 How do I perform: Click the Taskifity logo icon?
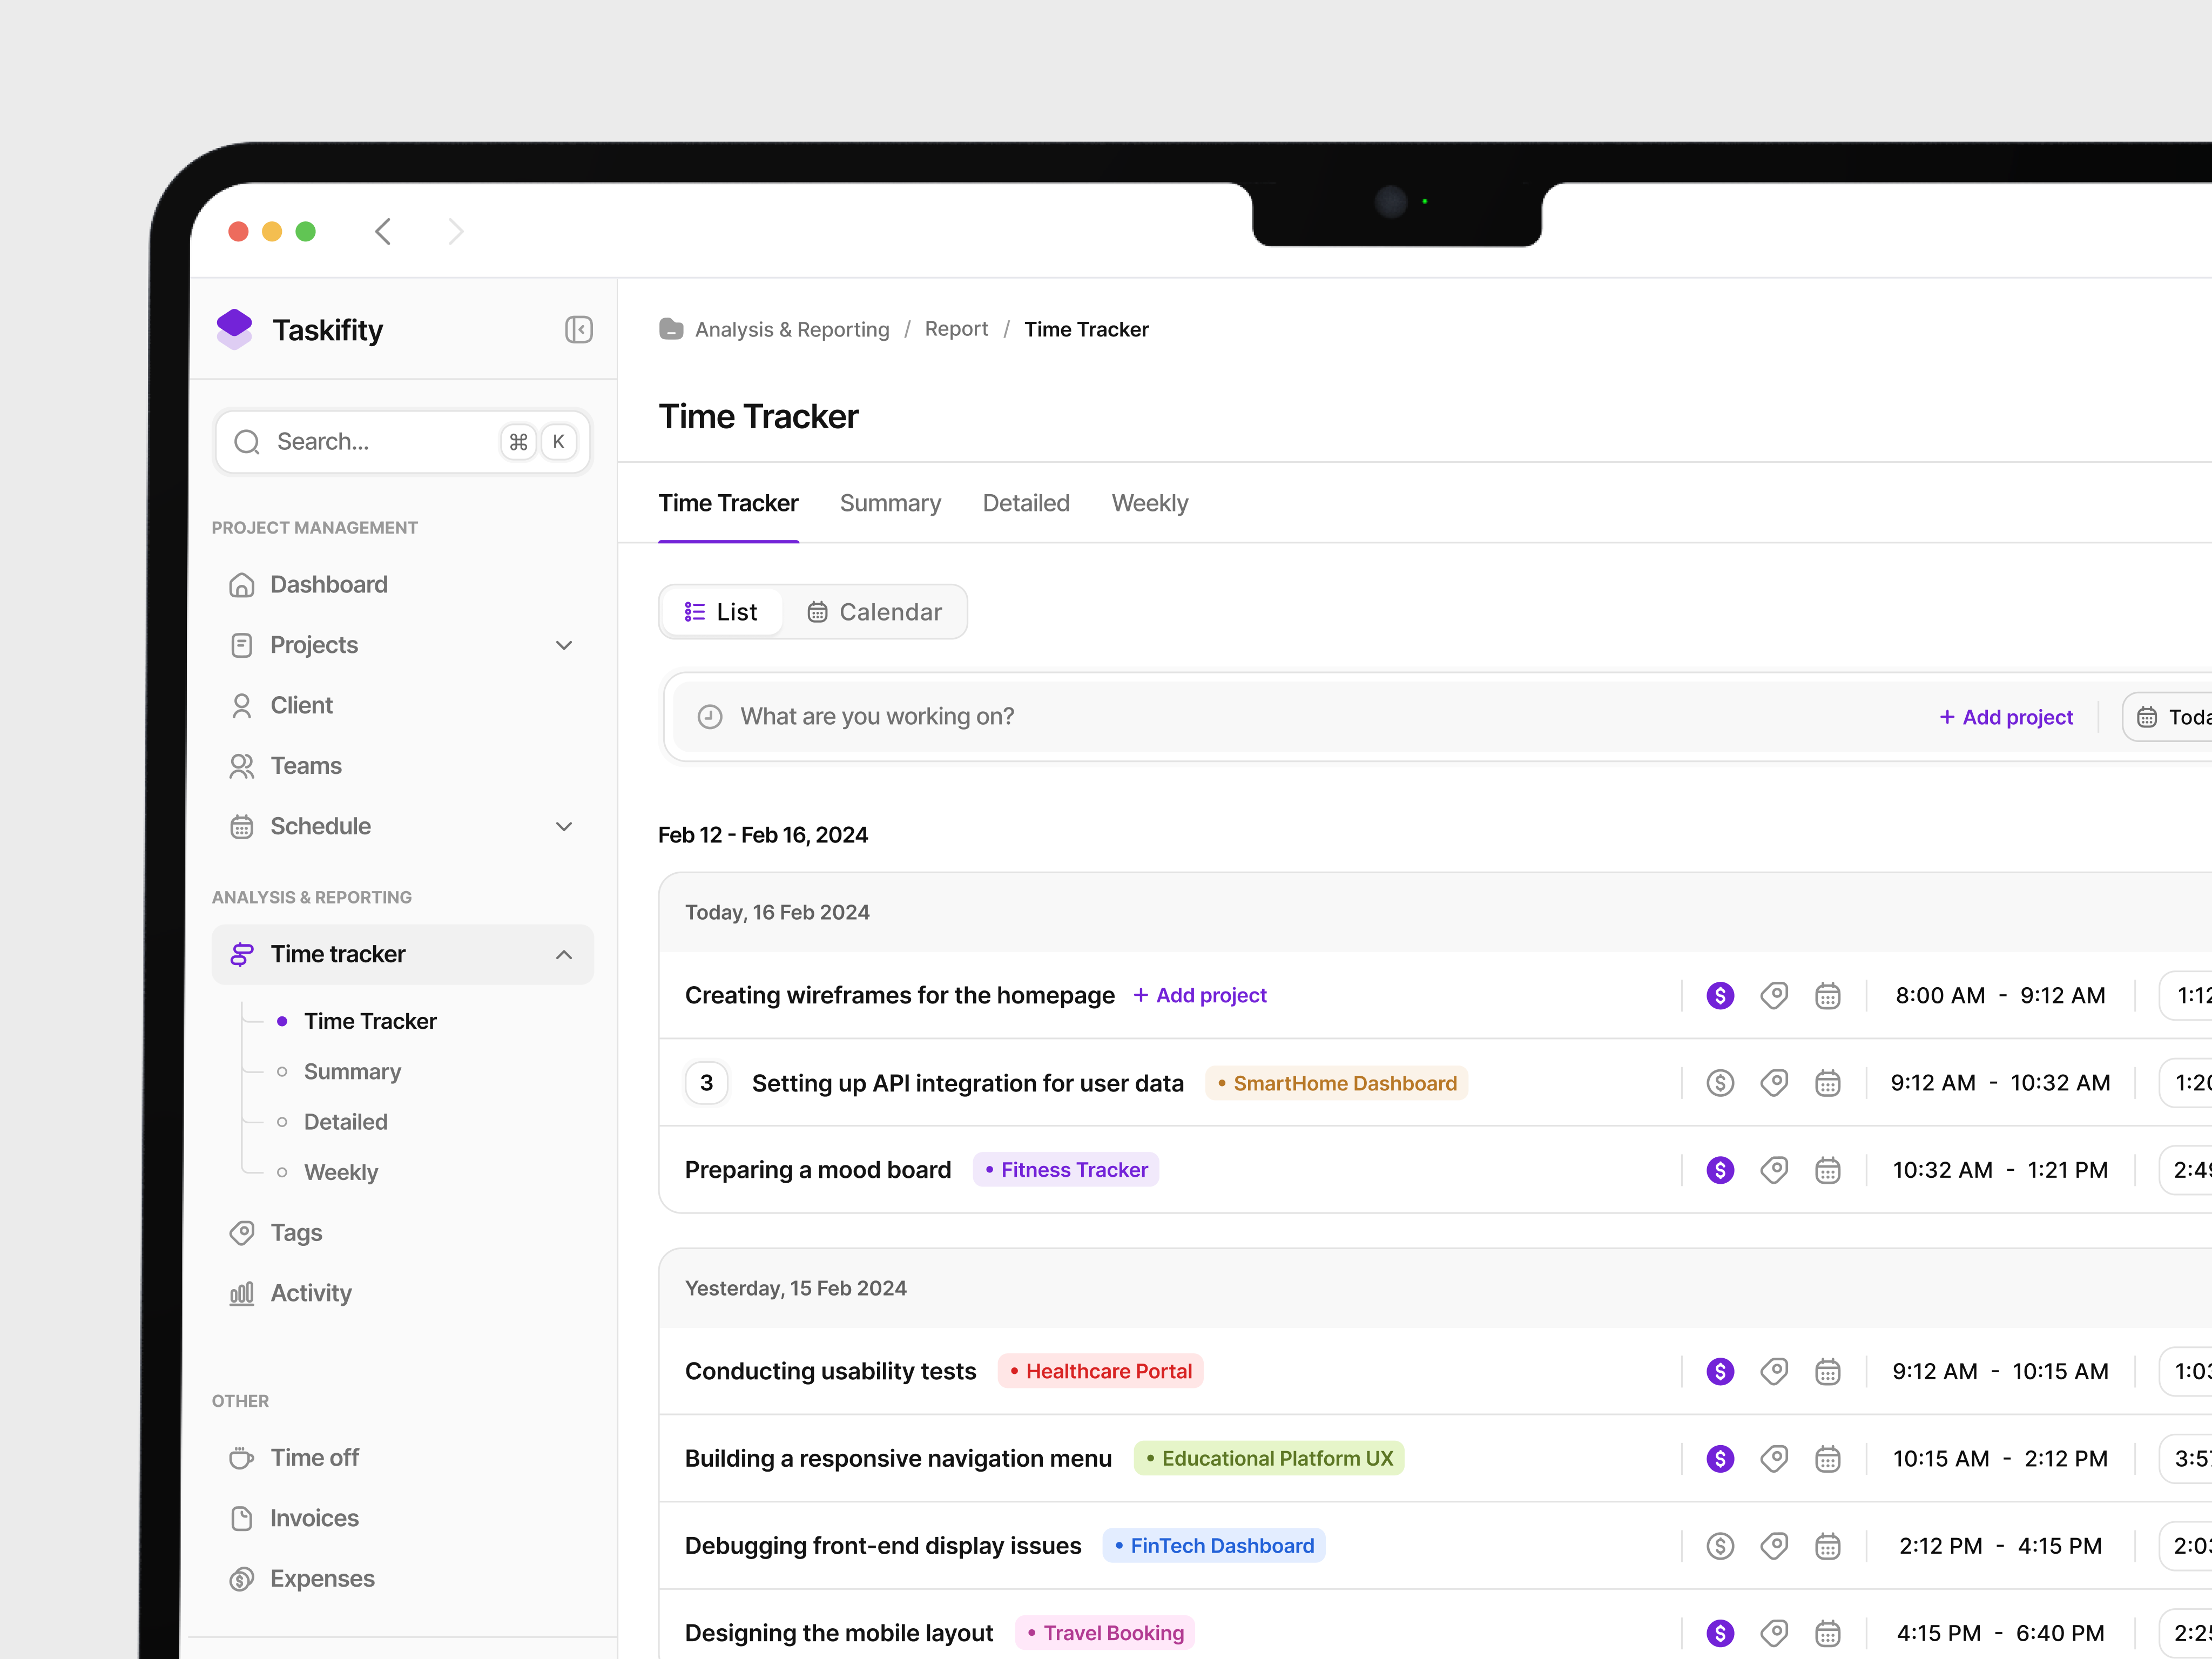[x=235, y=329]
